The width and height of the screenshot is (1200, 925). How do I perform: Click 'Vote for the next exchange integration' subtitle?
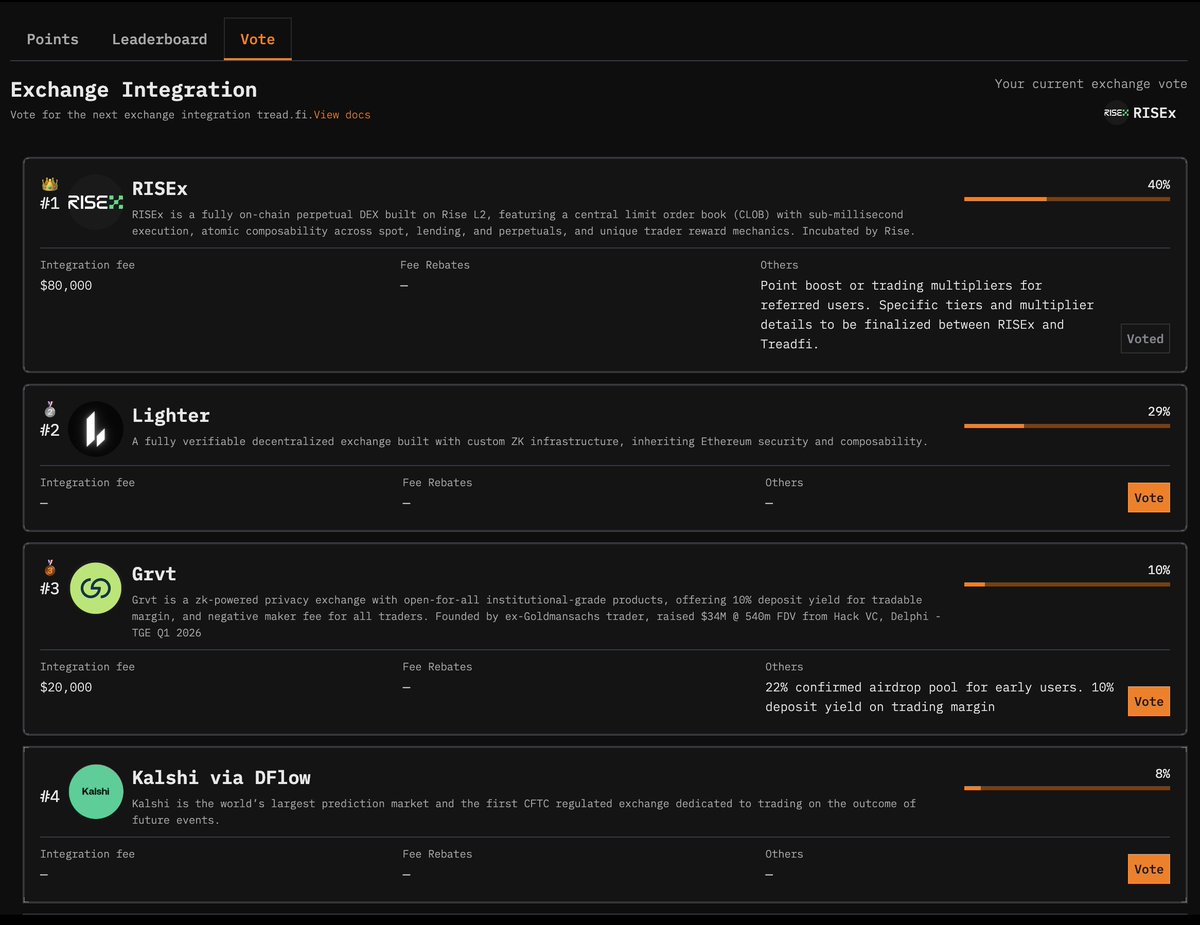pos(161,115)
